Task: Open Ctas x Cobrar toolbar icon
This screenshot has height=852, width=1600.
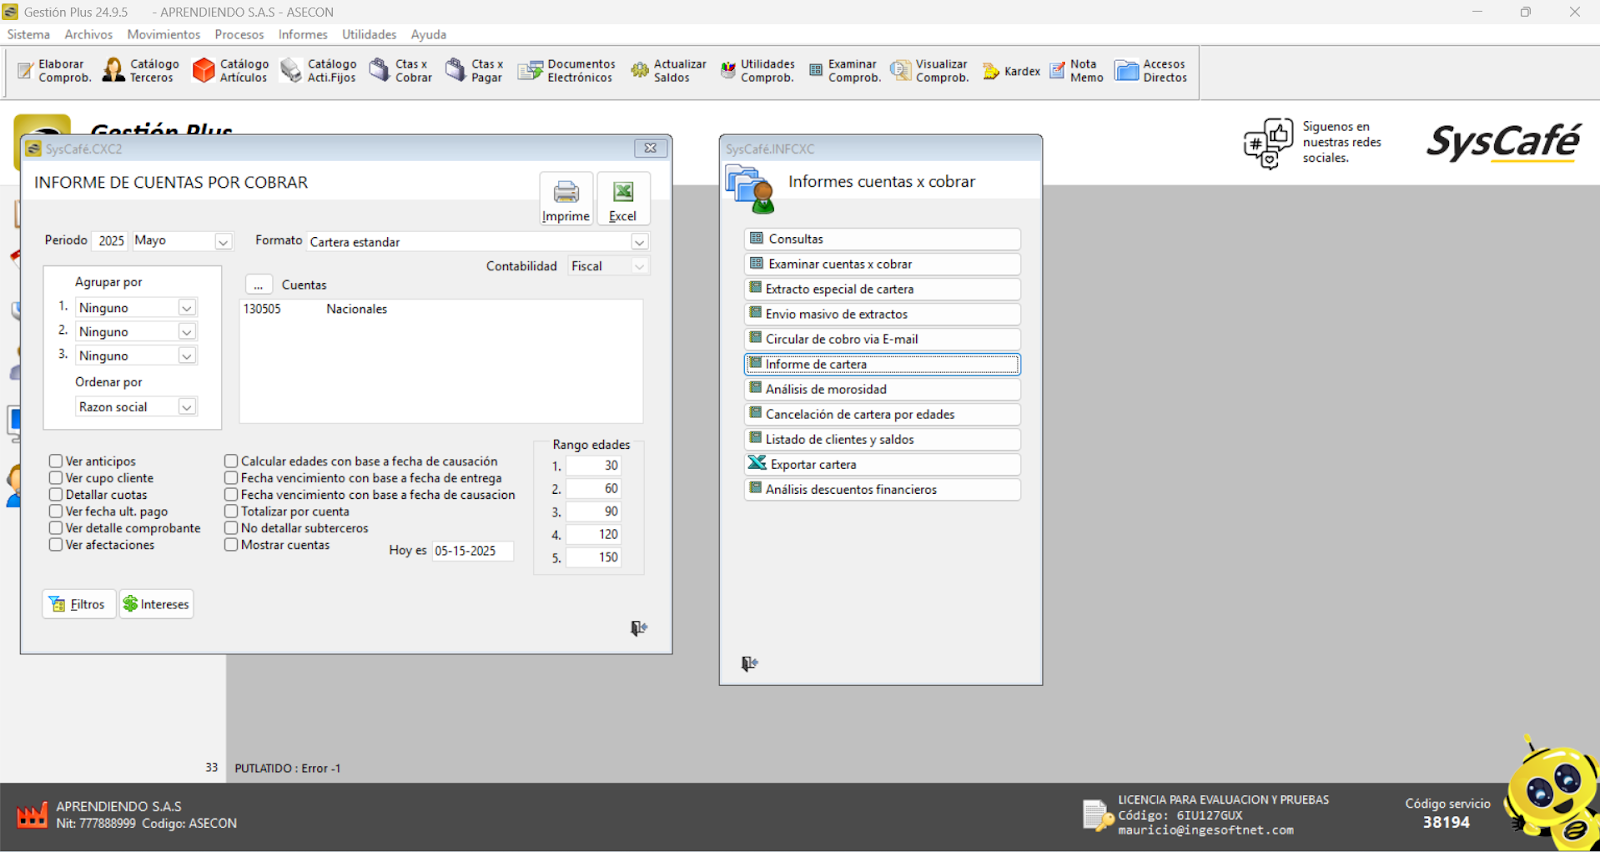Action: click(x=400, y=71)
